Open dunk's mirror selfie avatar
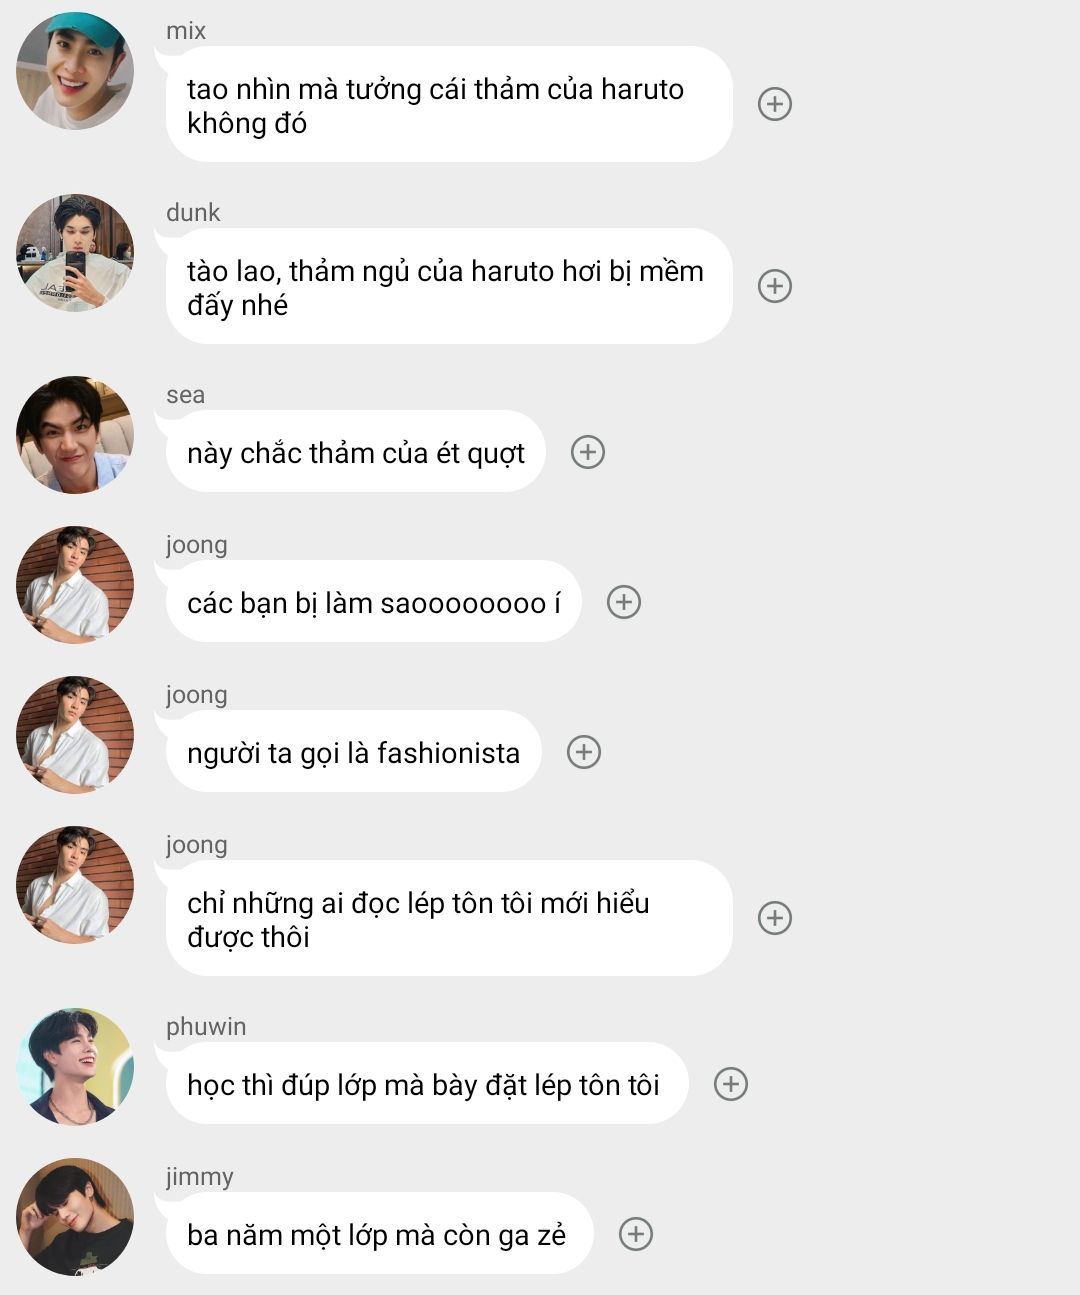The height and width of the screenshot is (1295, 1080). [75, 253]
